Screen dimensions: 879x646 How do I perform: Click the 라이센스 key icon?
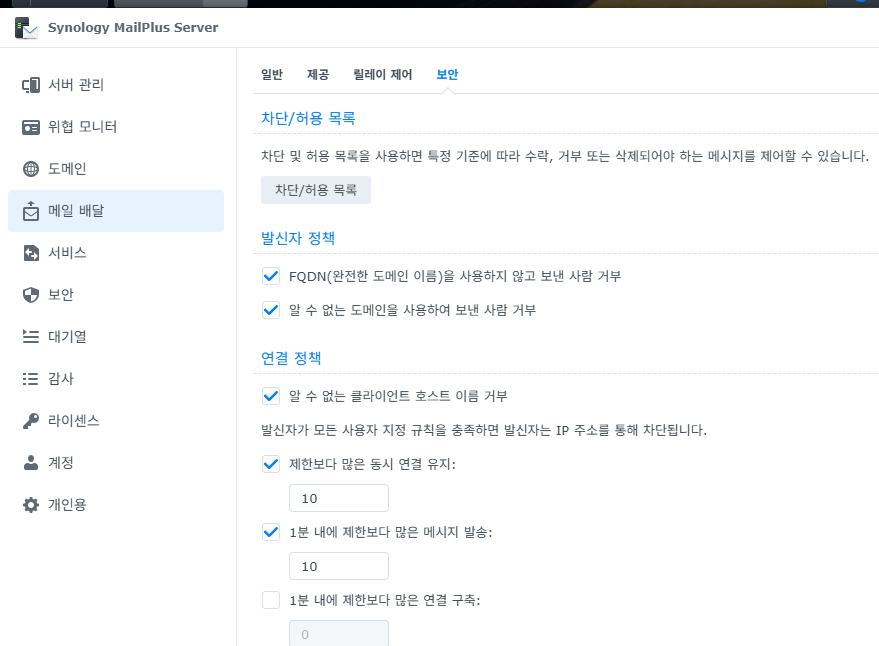tap(31, 421)
